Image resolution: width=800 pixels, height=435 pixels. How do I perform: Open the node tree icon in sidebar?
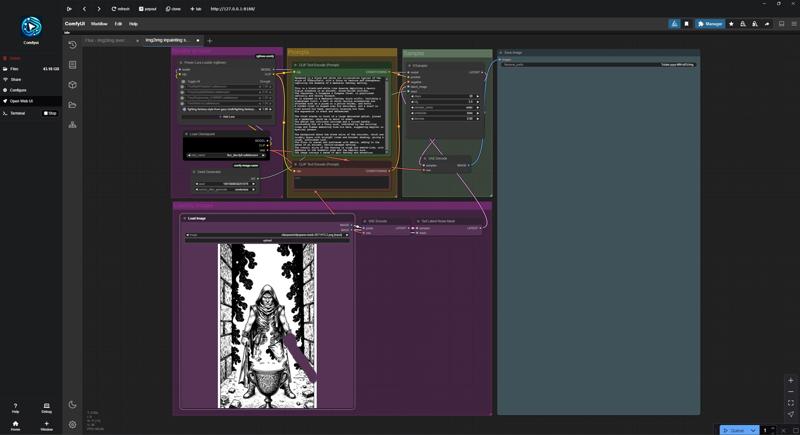click(72, 124)
